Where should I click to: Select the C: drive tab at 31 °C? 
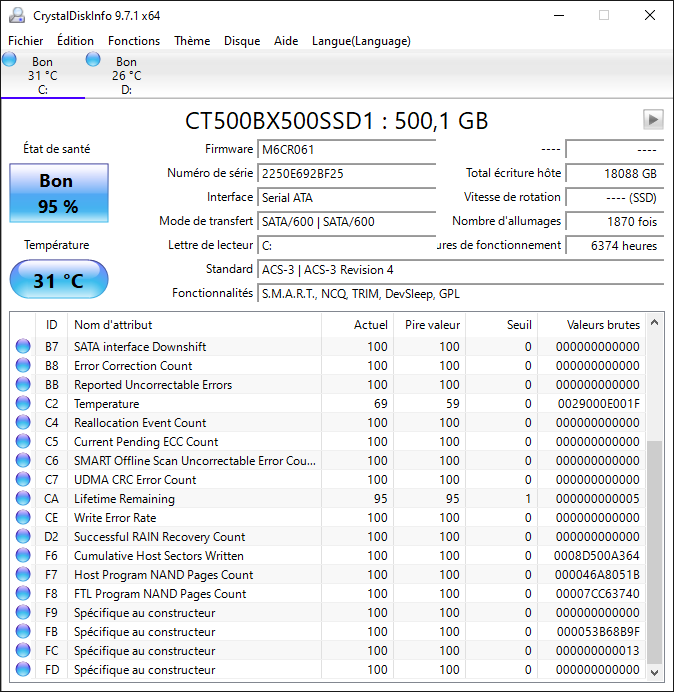click(43, 75)
